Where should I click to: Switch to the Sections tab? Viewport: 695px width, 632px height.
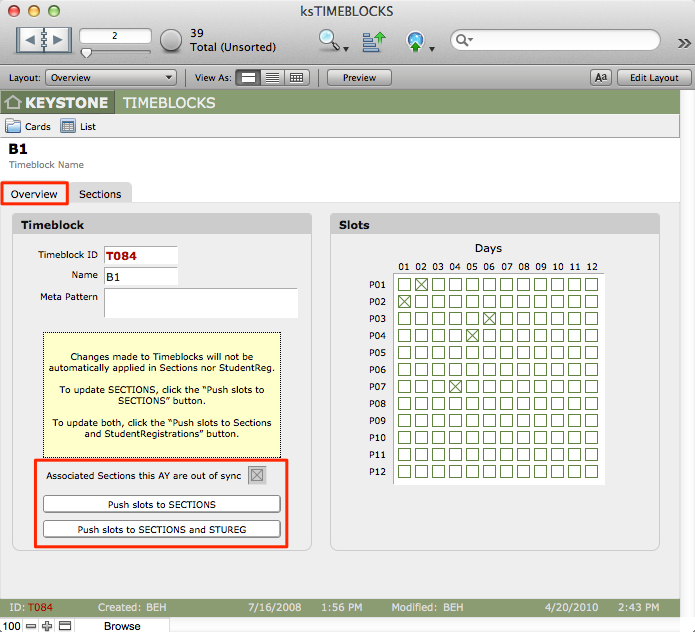[x=100, y=194]
